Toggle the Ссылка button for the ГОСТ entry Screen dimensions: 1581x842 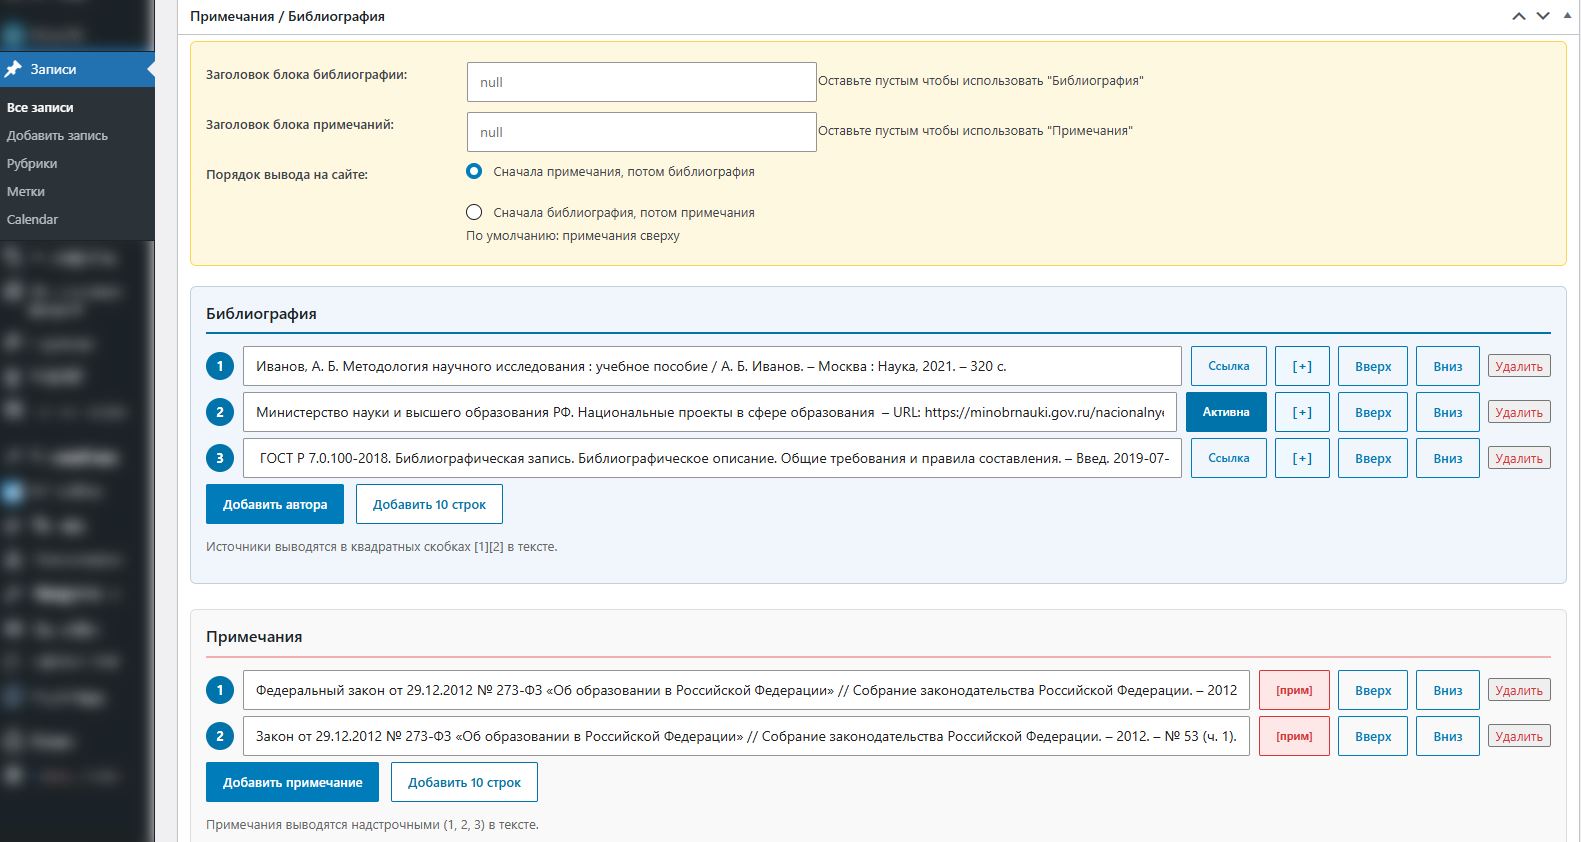click(1228, 458)
